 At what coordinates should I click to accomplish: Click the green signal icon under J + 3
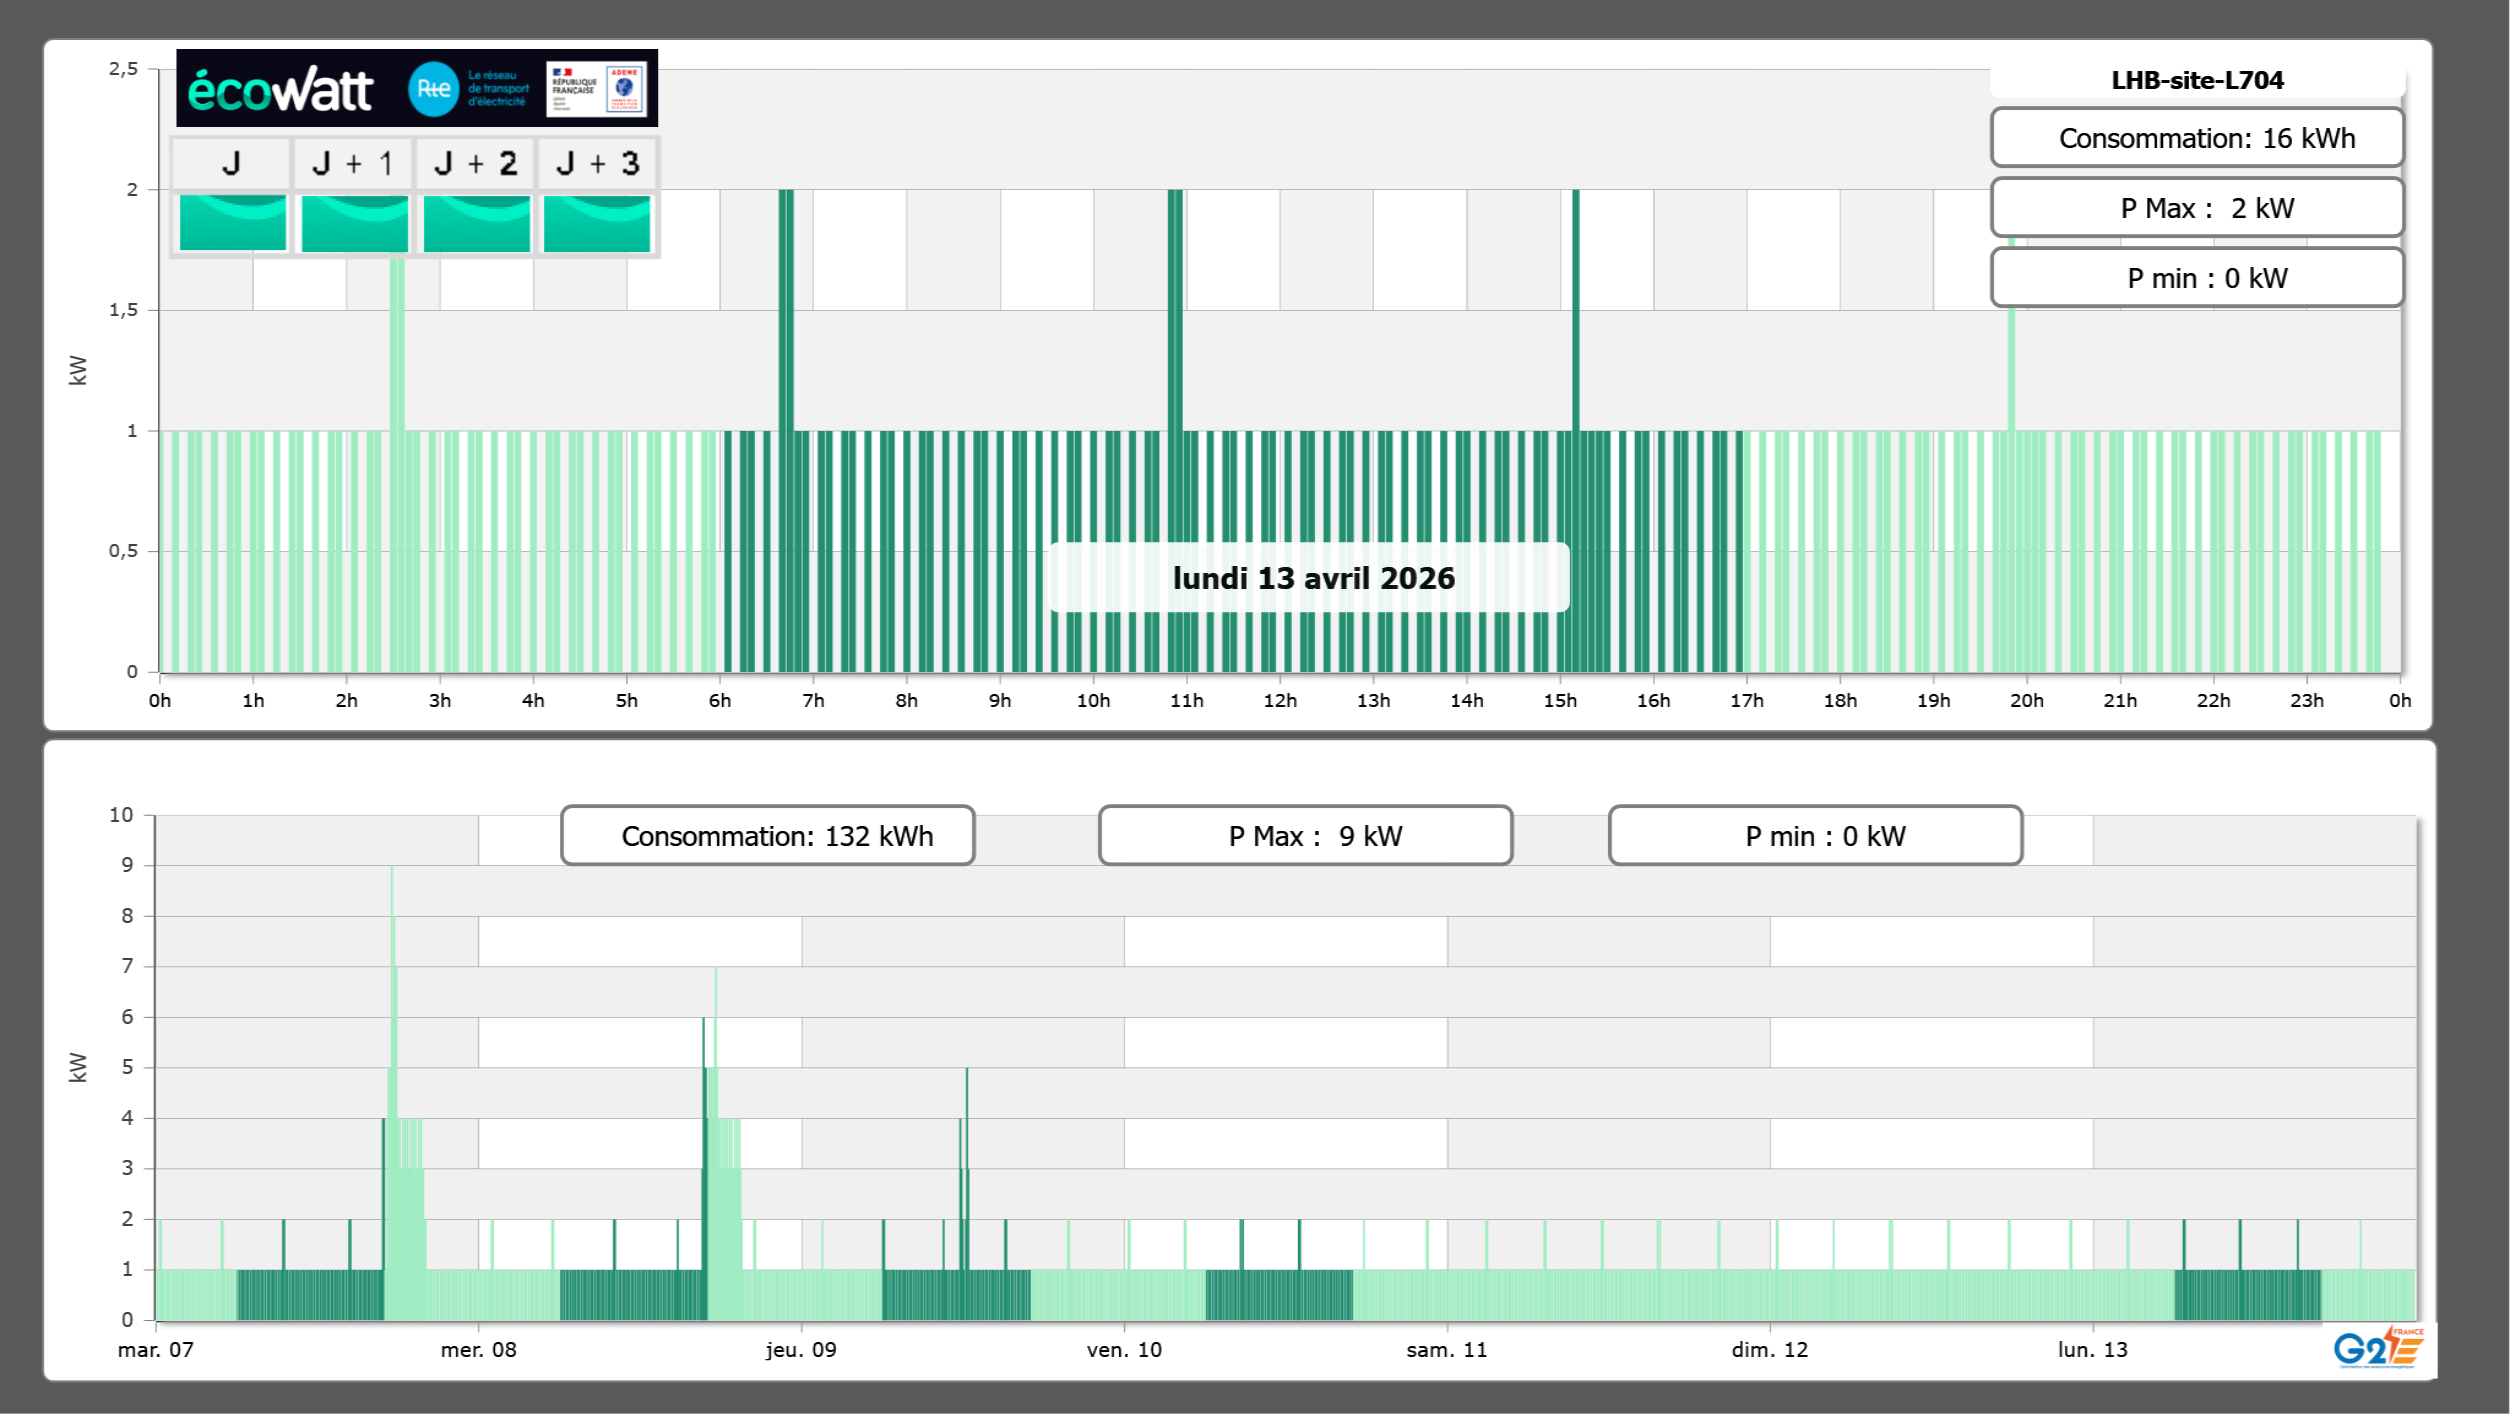tap(597, 223)
